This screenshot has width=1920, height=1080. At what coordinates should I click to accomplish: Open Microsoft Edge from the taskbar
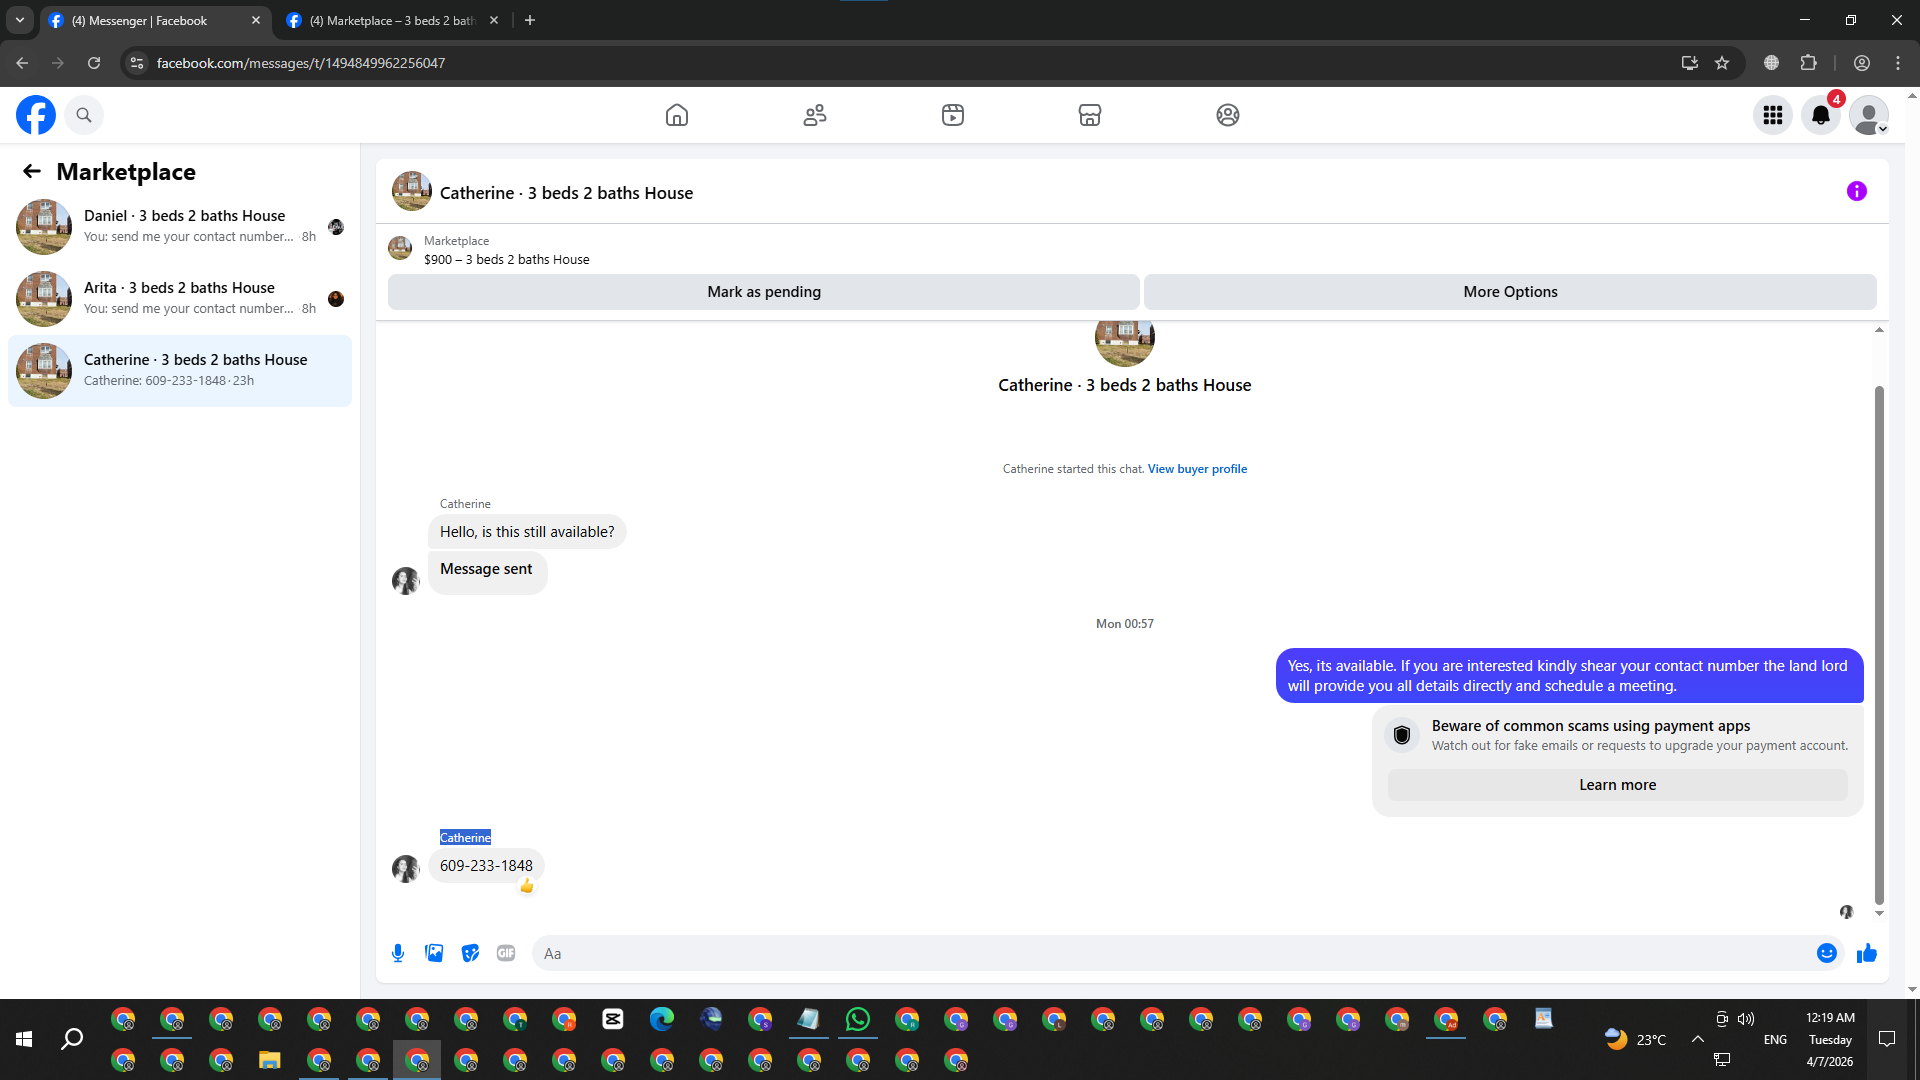(662, 1019)
